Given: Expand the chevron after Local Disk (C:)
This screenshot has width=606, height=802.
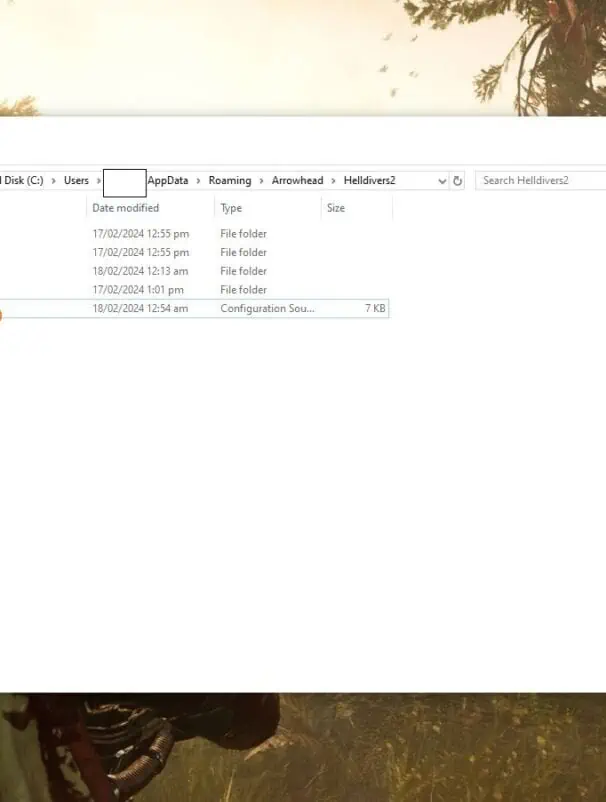Looking at the screenshot, I should coord(53,181).
